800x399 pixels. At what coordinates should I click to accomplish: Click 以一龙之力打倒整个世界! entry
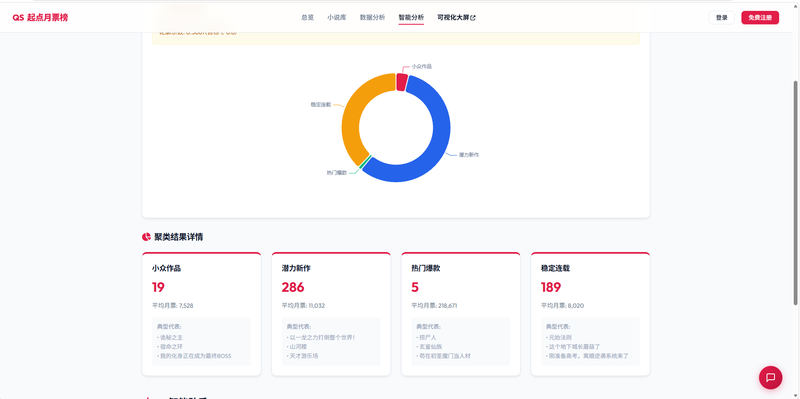click(321, 337)
